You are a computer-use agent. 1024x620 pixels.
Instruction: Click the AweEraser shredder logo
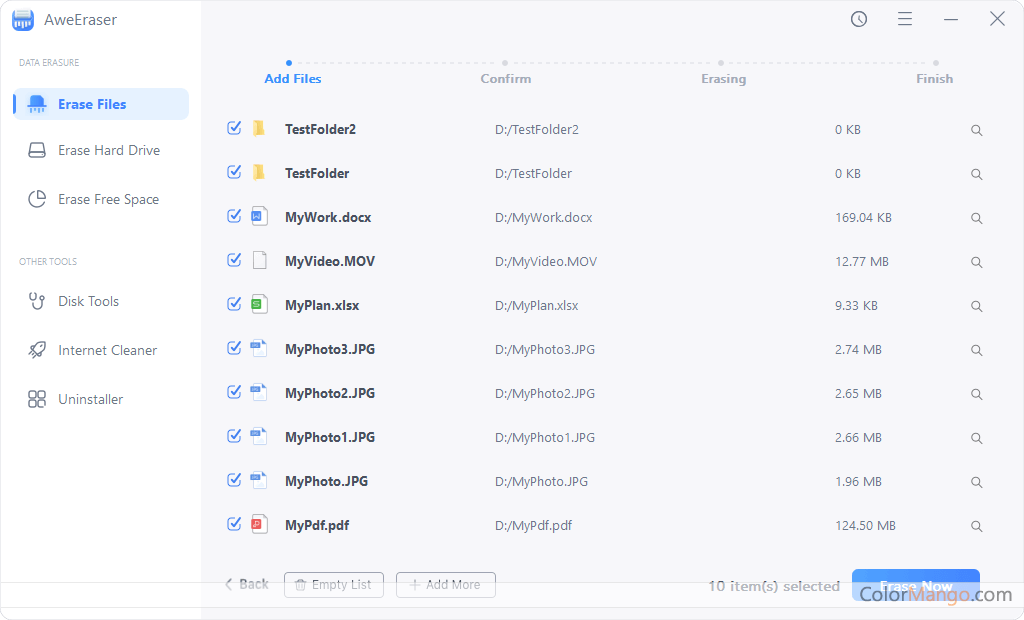(23, 19)
